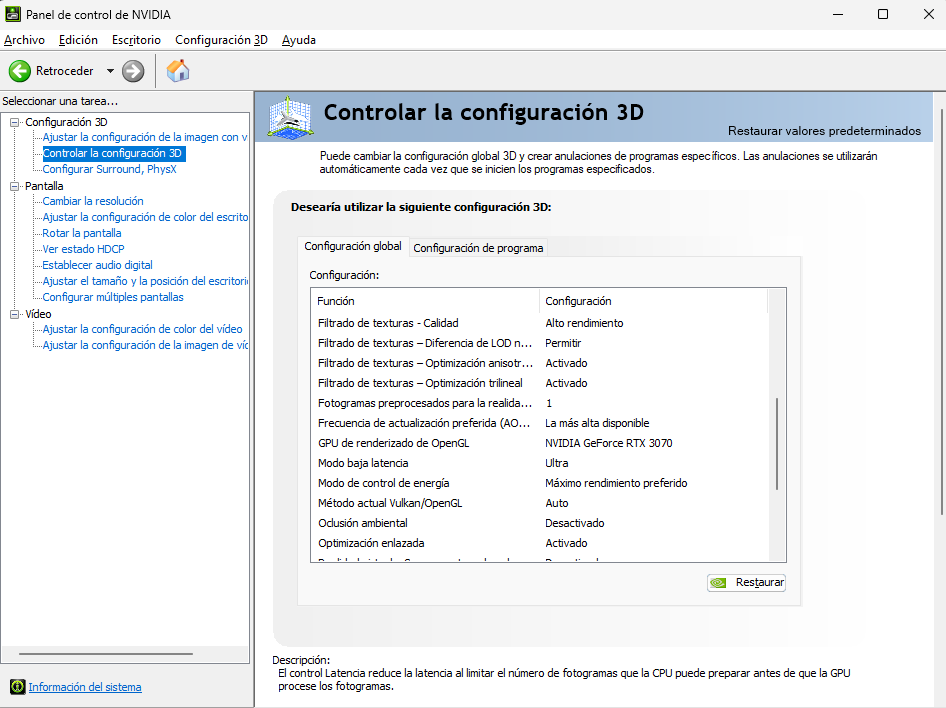Collapse the Pantalla tree node
This screenshot has height=708, width=946.
(14, 186)
